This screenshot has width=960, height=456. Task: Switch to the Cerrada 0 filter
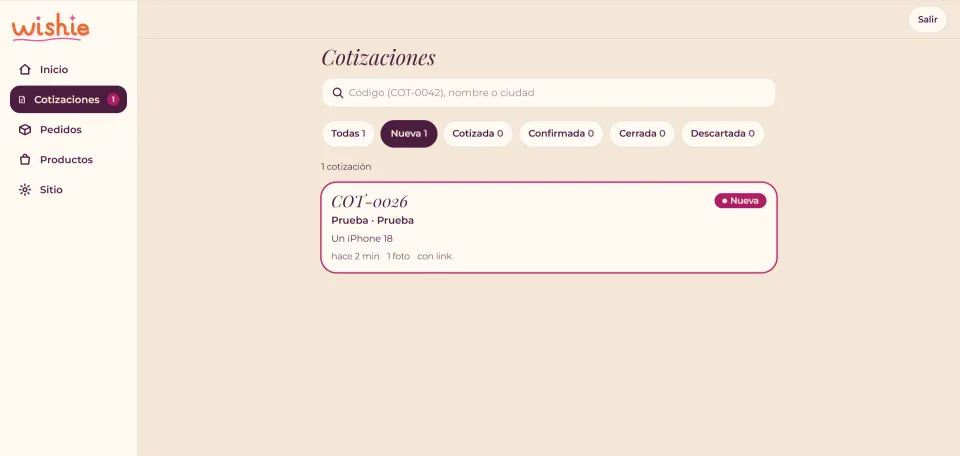coord(642,133)
